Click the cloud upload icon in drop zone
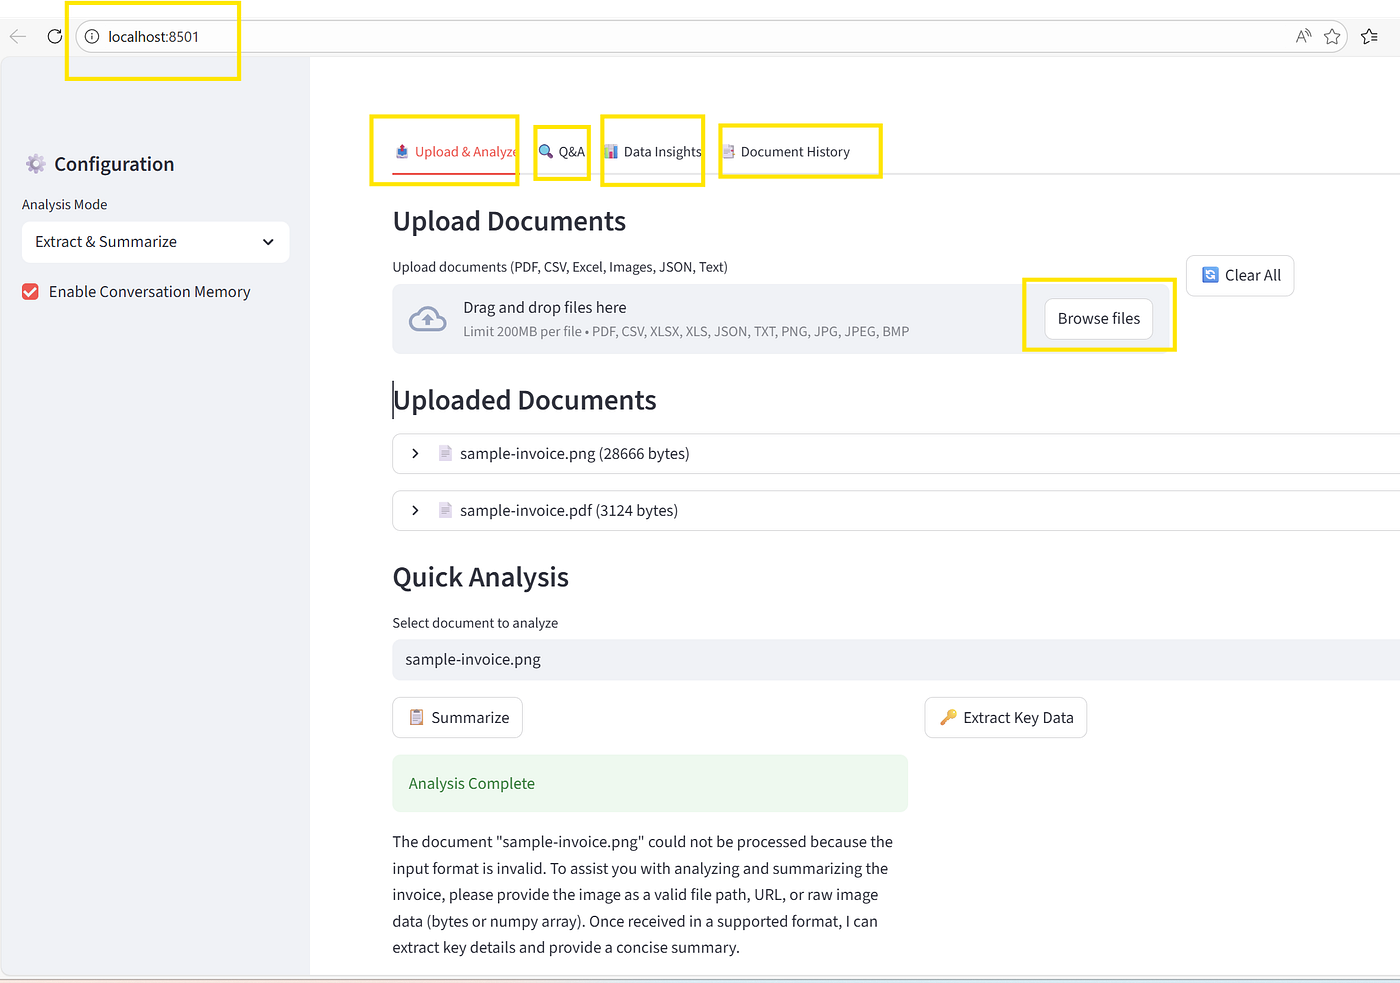Screen dimensions: 1400x983 [428, 319]
